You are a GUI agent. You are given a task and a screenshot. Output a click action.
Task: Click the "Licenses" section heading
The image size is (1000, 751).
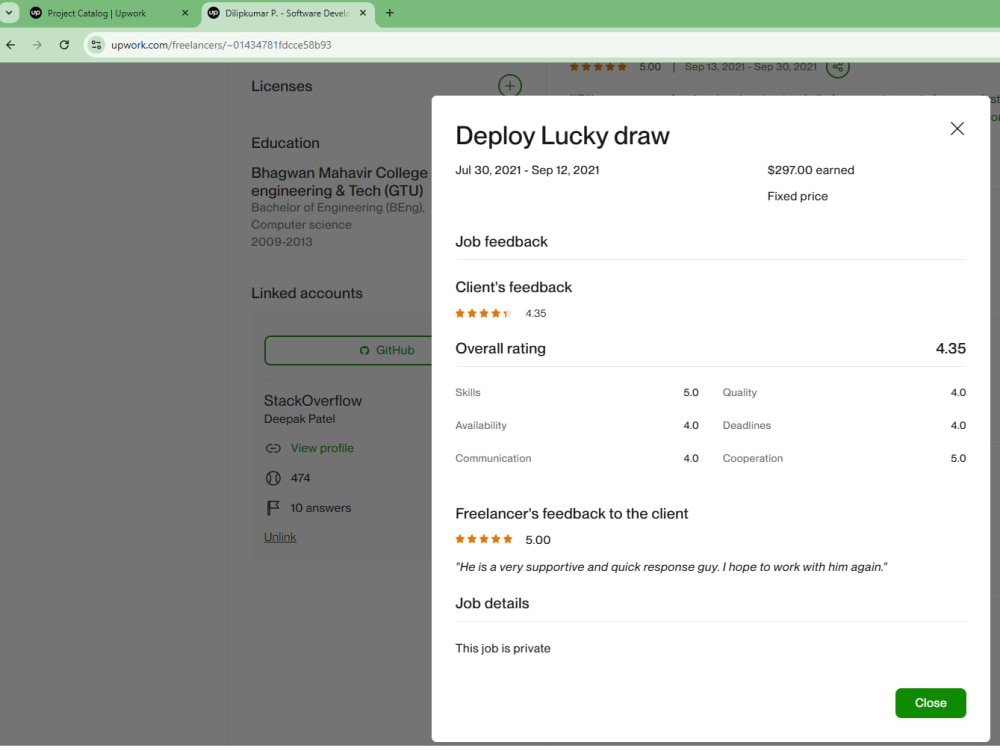(281, 86)
